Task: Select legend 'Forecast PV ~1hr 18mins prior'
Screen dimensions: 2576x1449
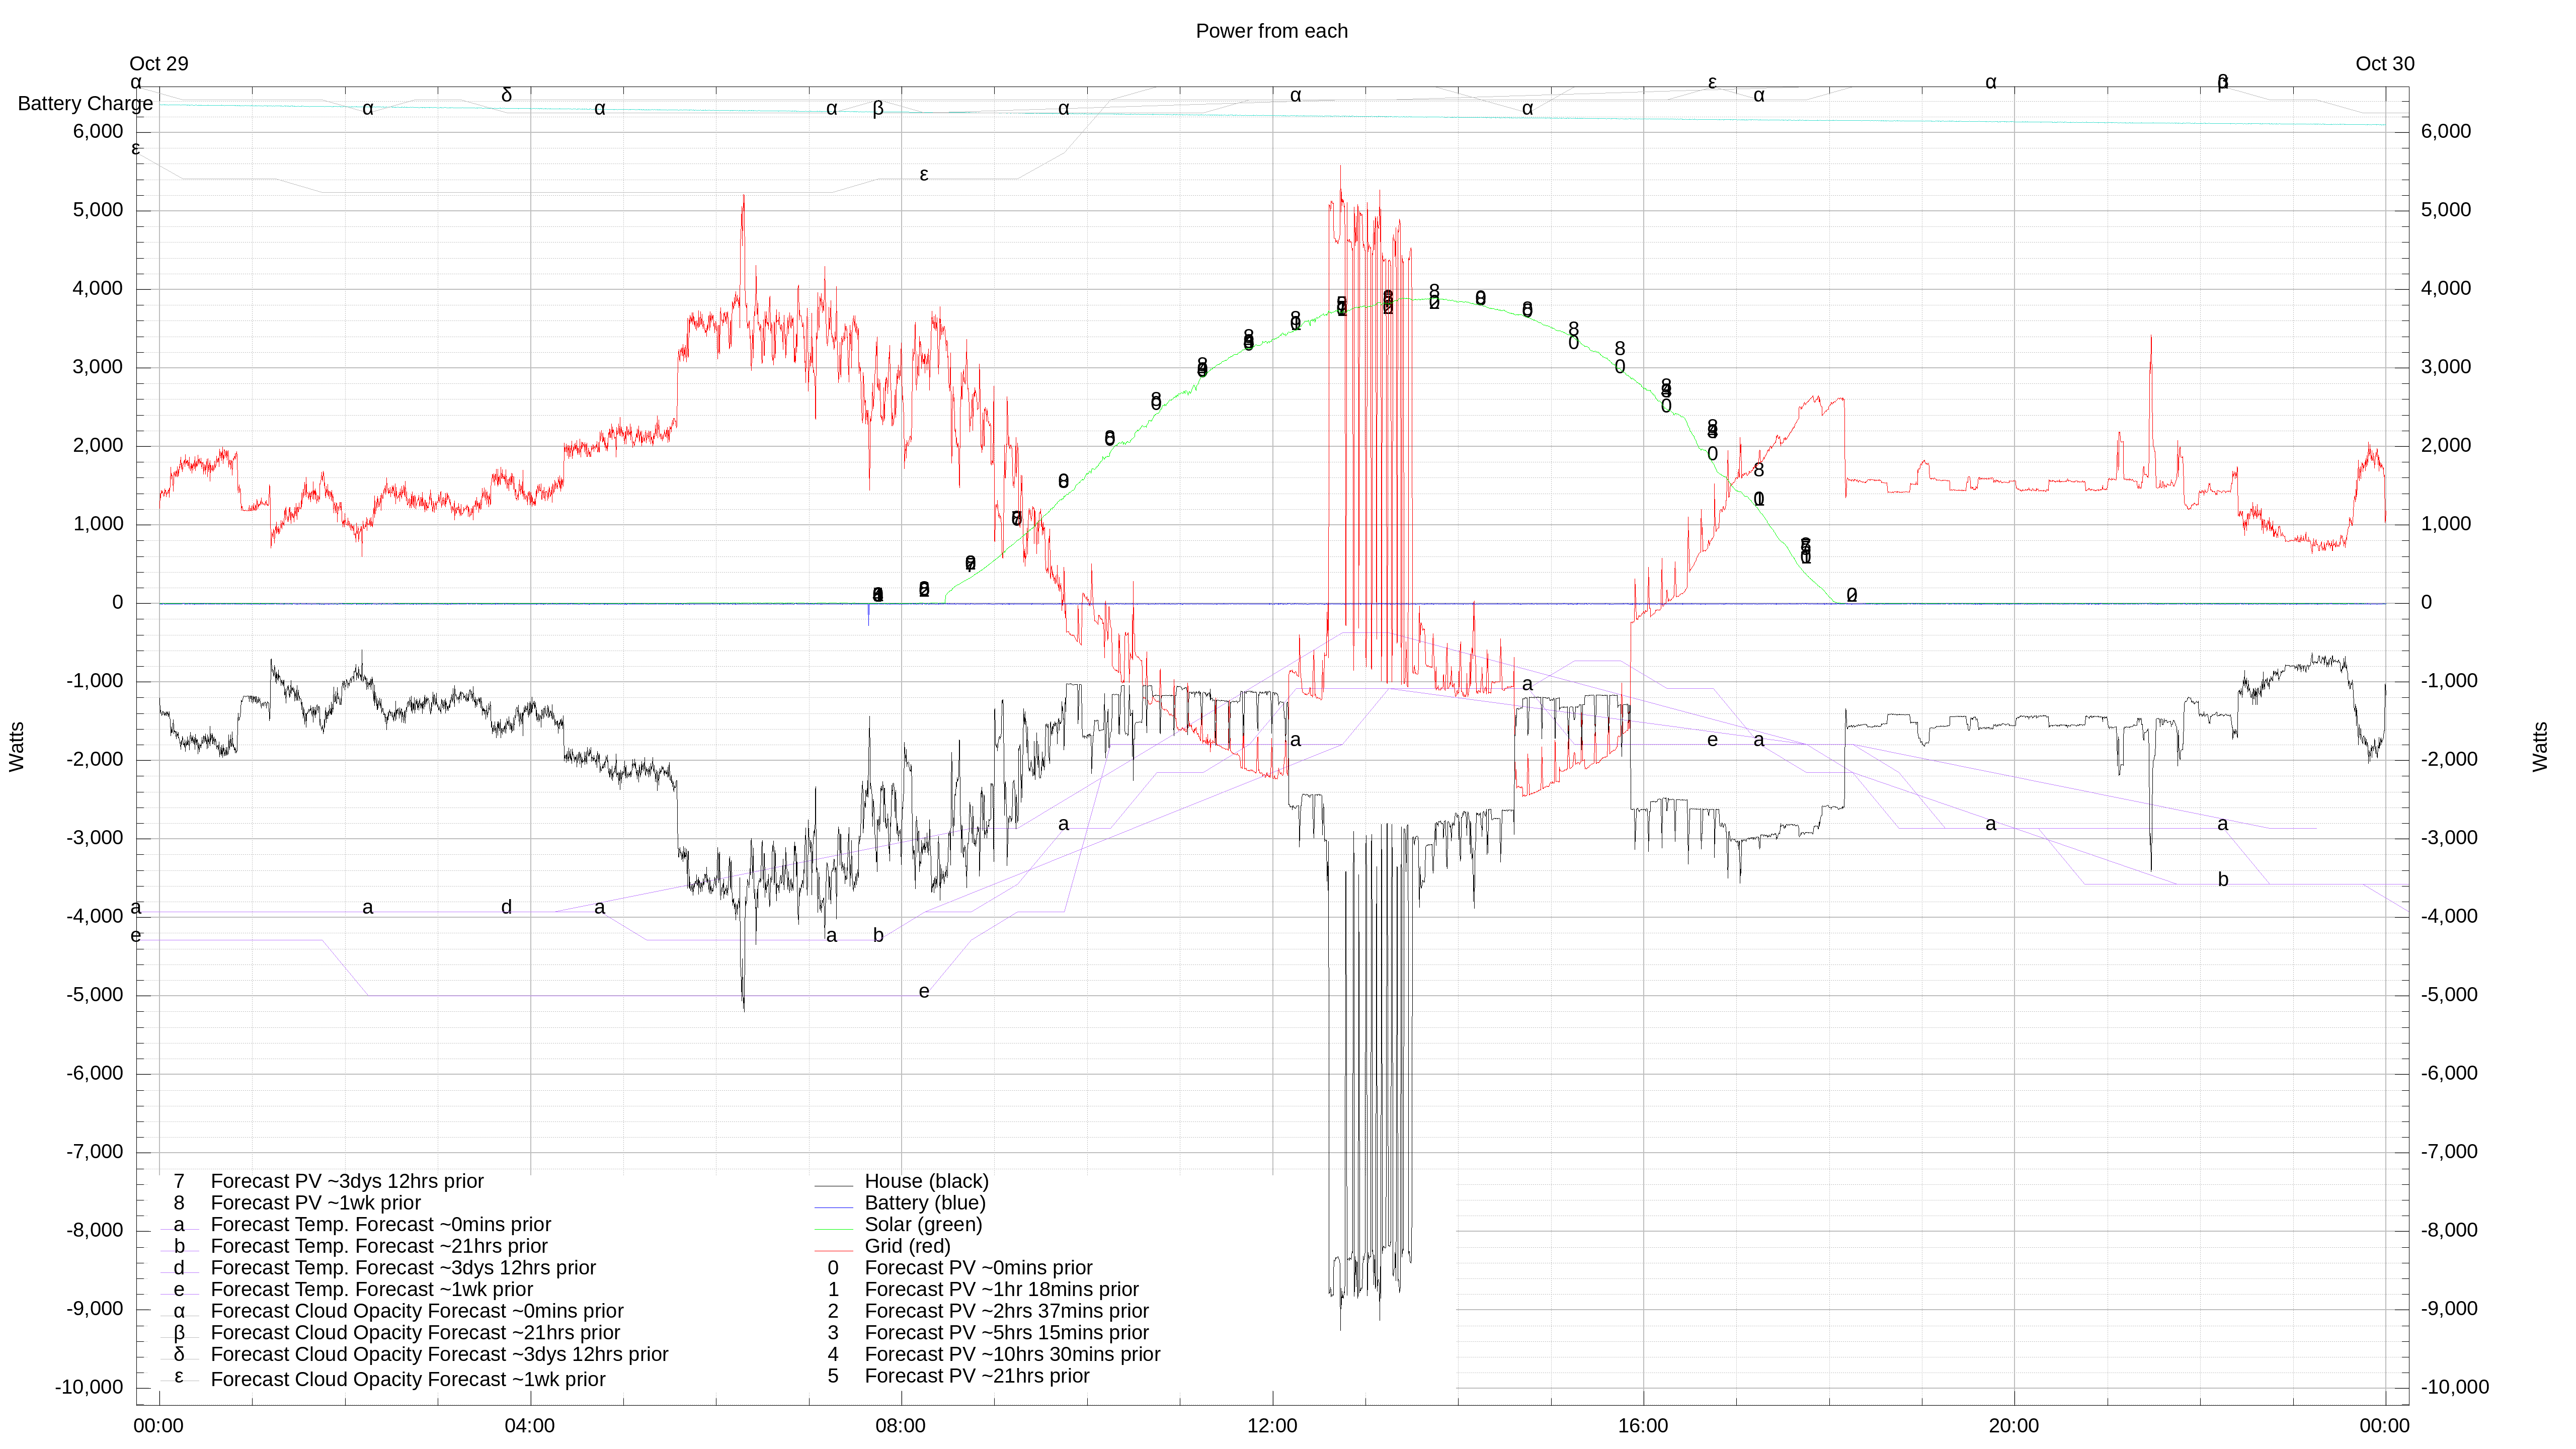Action: [x=1001, y=1290]
